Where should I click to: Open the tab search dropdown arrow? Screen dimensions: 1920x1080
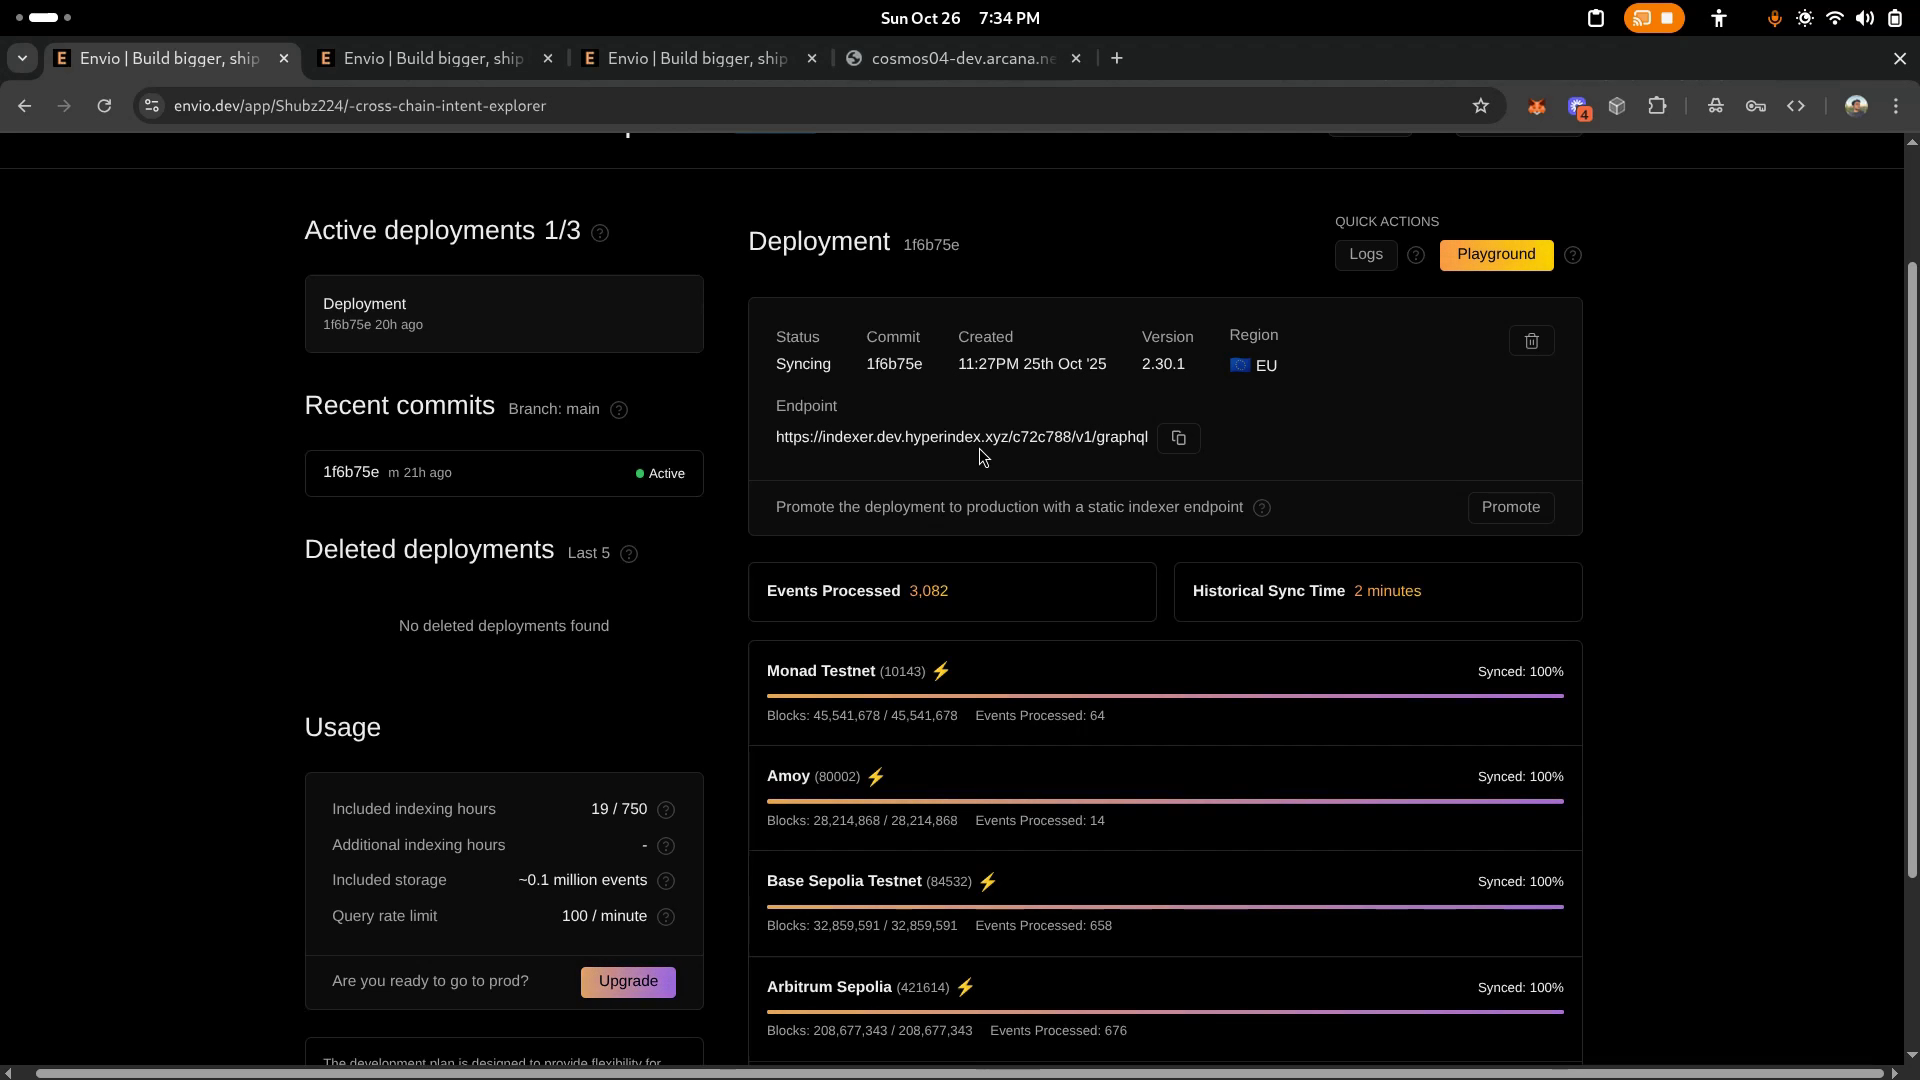pos(22,58)
